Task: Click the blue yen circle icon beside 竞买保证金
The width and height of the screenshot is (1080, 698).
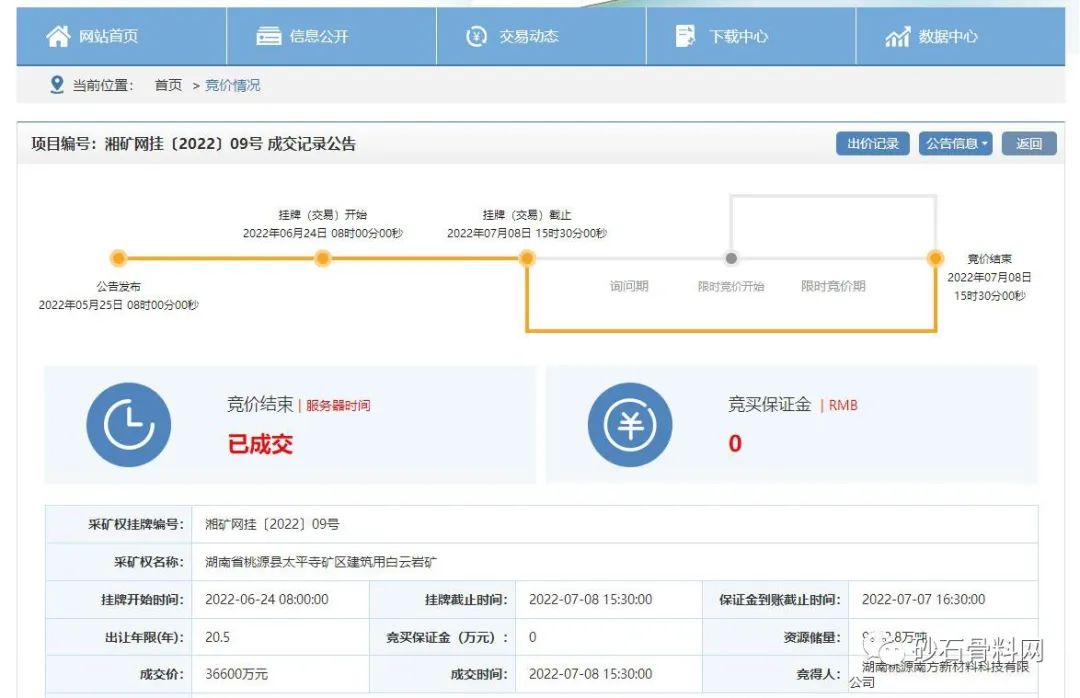Action: pos(630,425)
